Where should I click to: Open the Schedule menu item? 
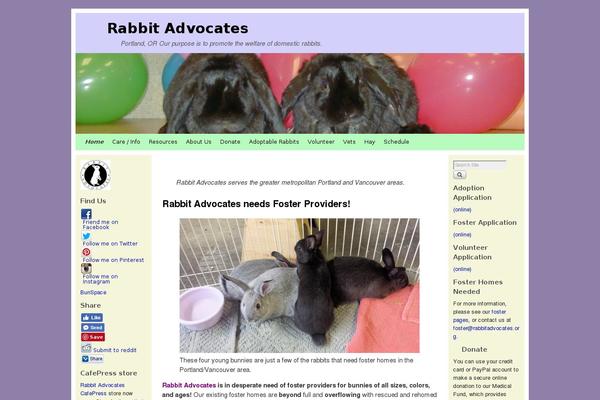pos(396,142)
